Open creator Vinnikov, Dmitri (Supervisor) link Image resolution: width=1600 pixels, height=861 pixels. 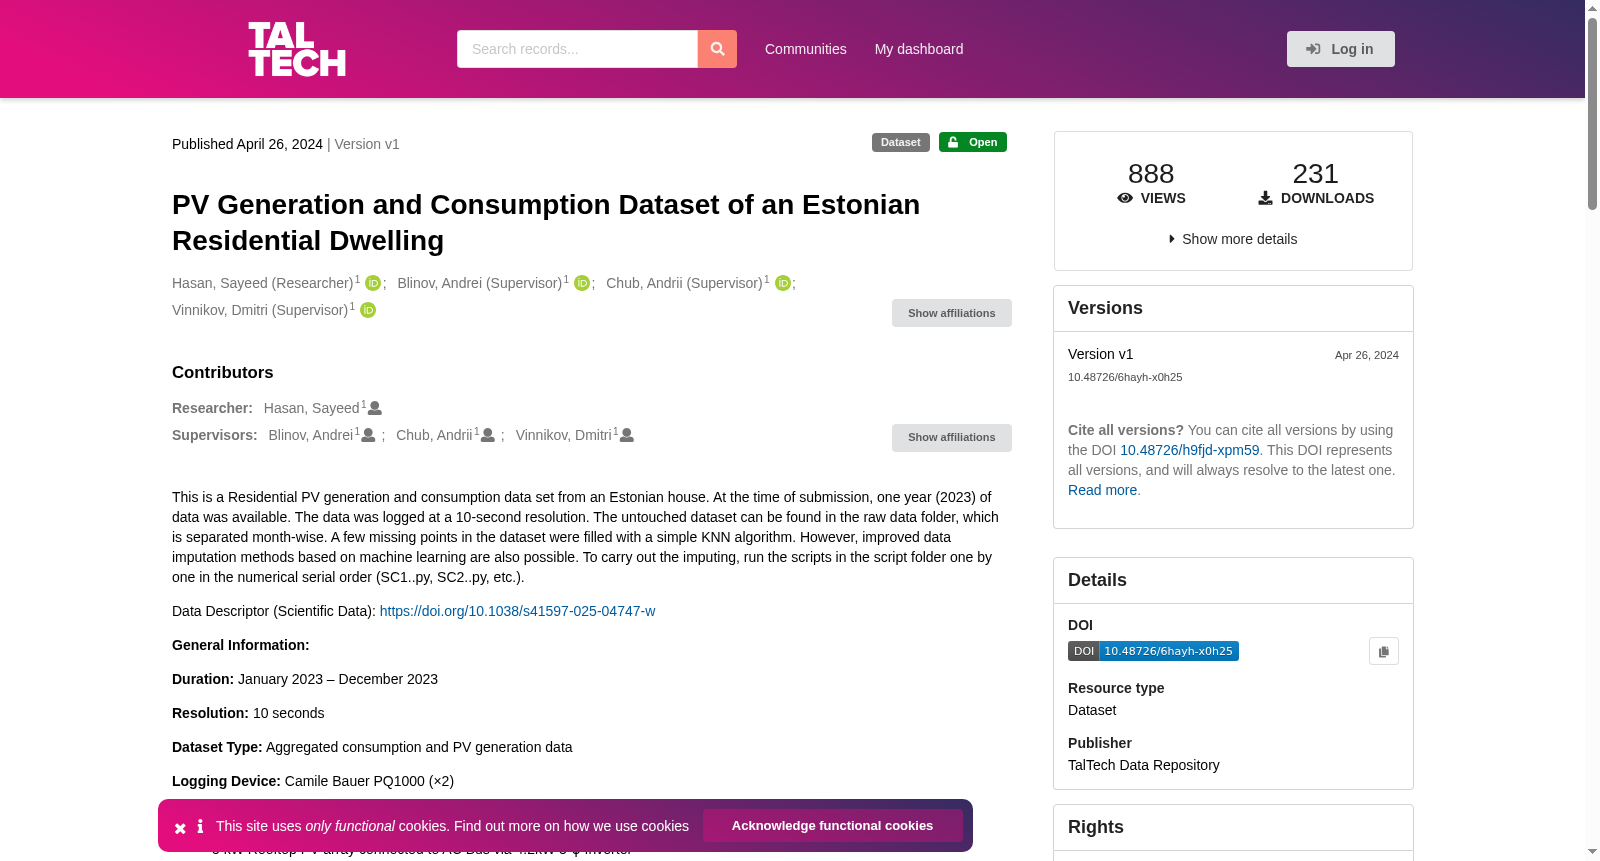[x=260, y=310]
